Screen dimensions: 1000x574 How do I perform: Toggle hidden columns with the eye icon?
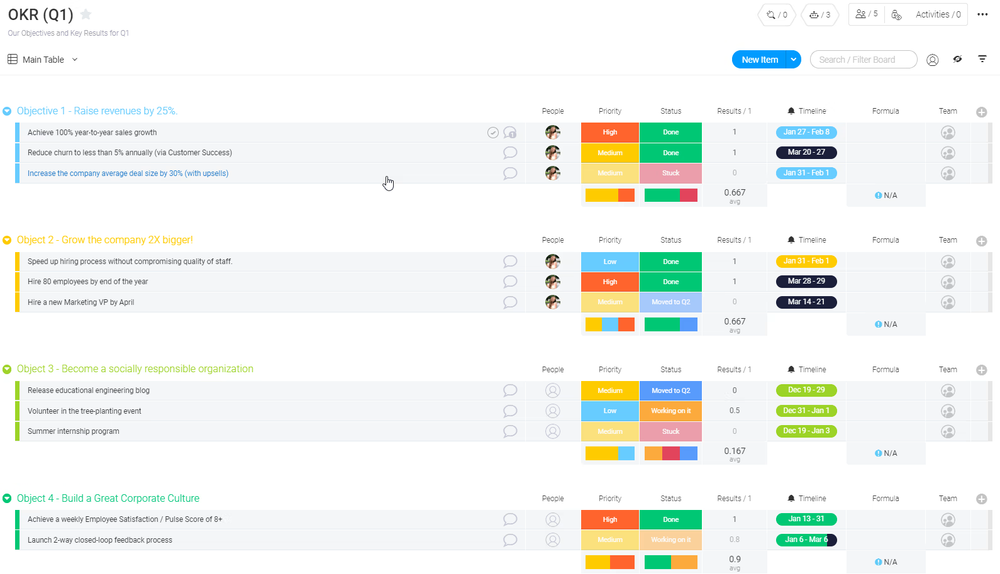tap(957, 60)
